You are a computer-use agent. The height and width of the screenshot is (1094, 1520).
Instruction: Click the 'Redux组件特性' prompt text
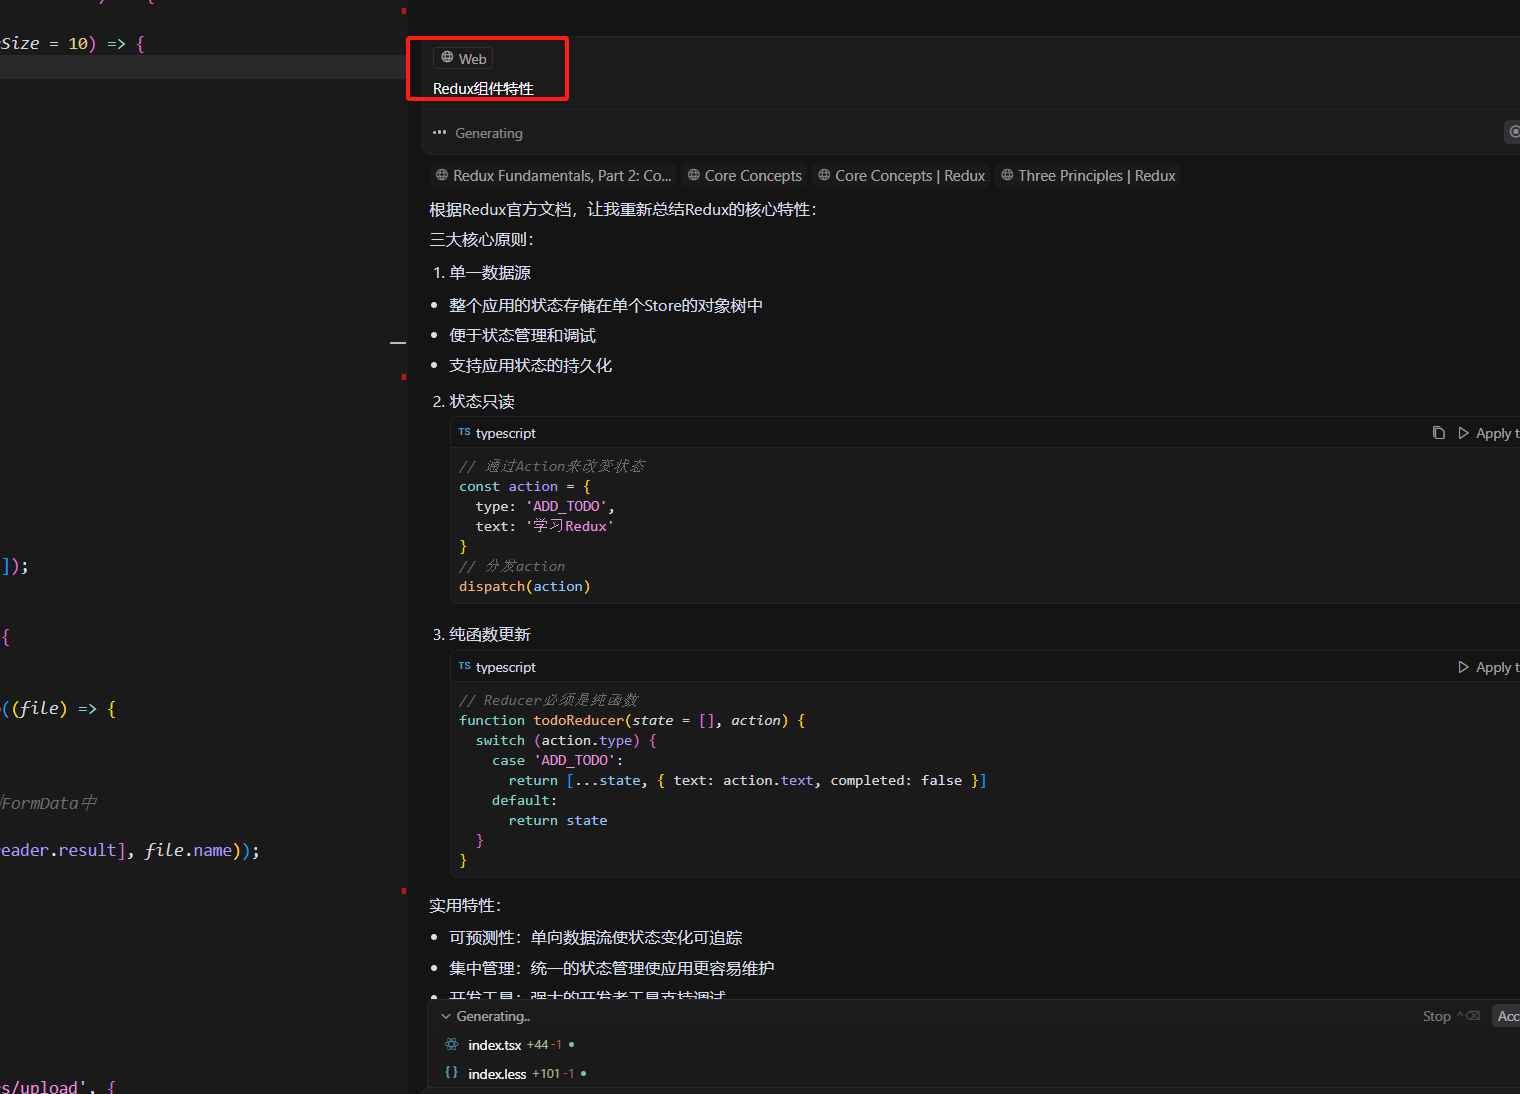483,89
